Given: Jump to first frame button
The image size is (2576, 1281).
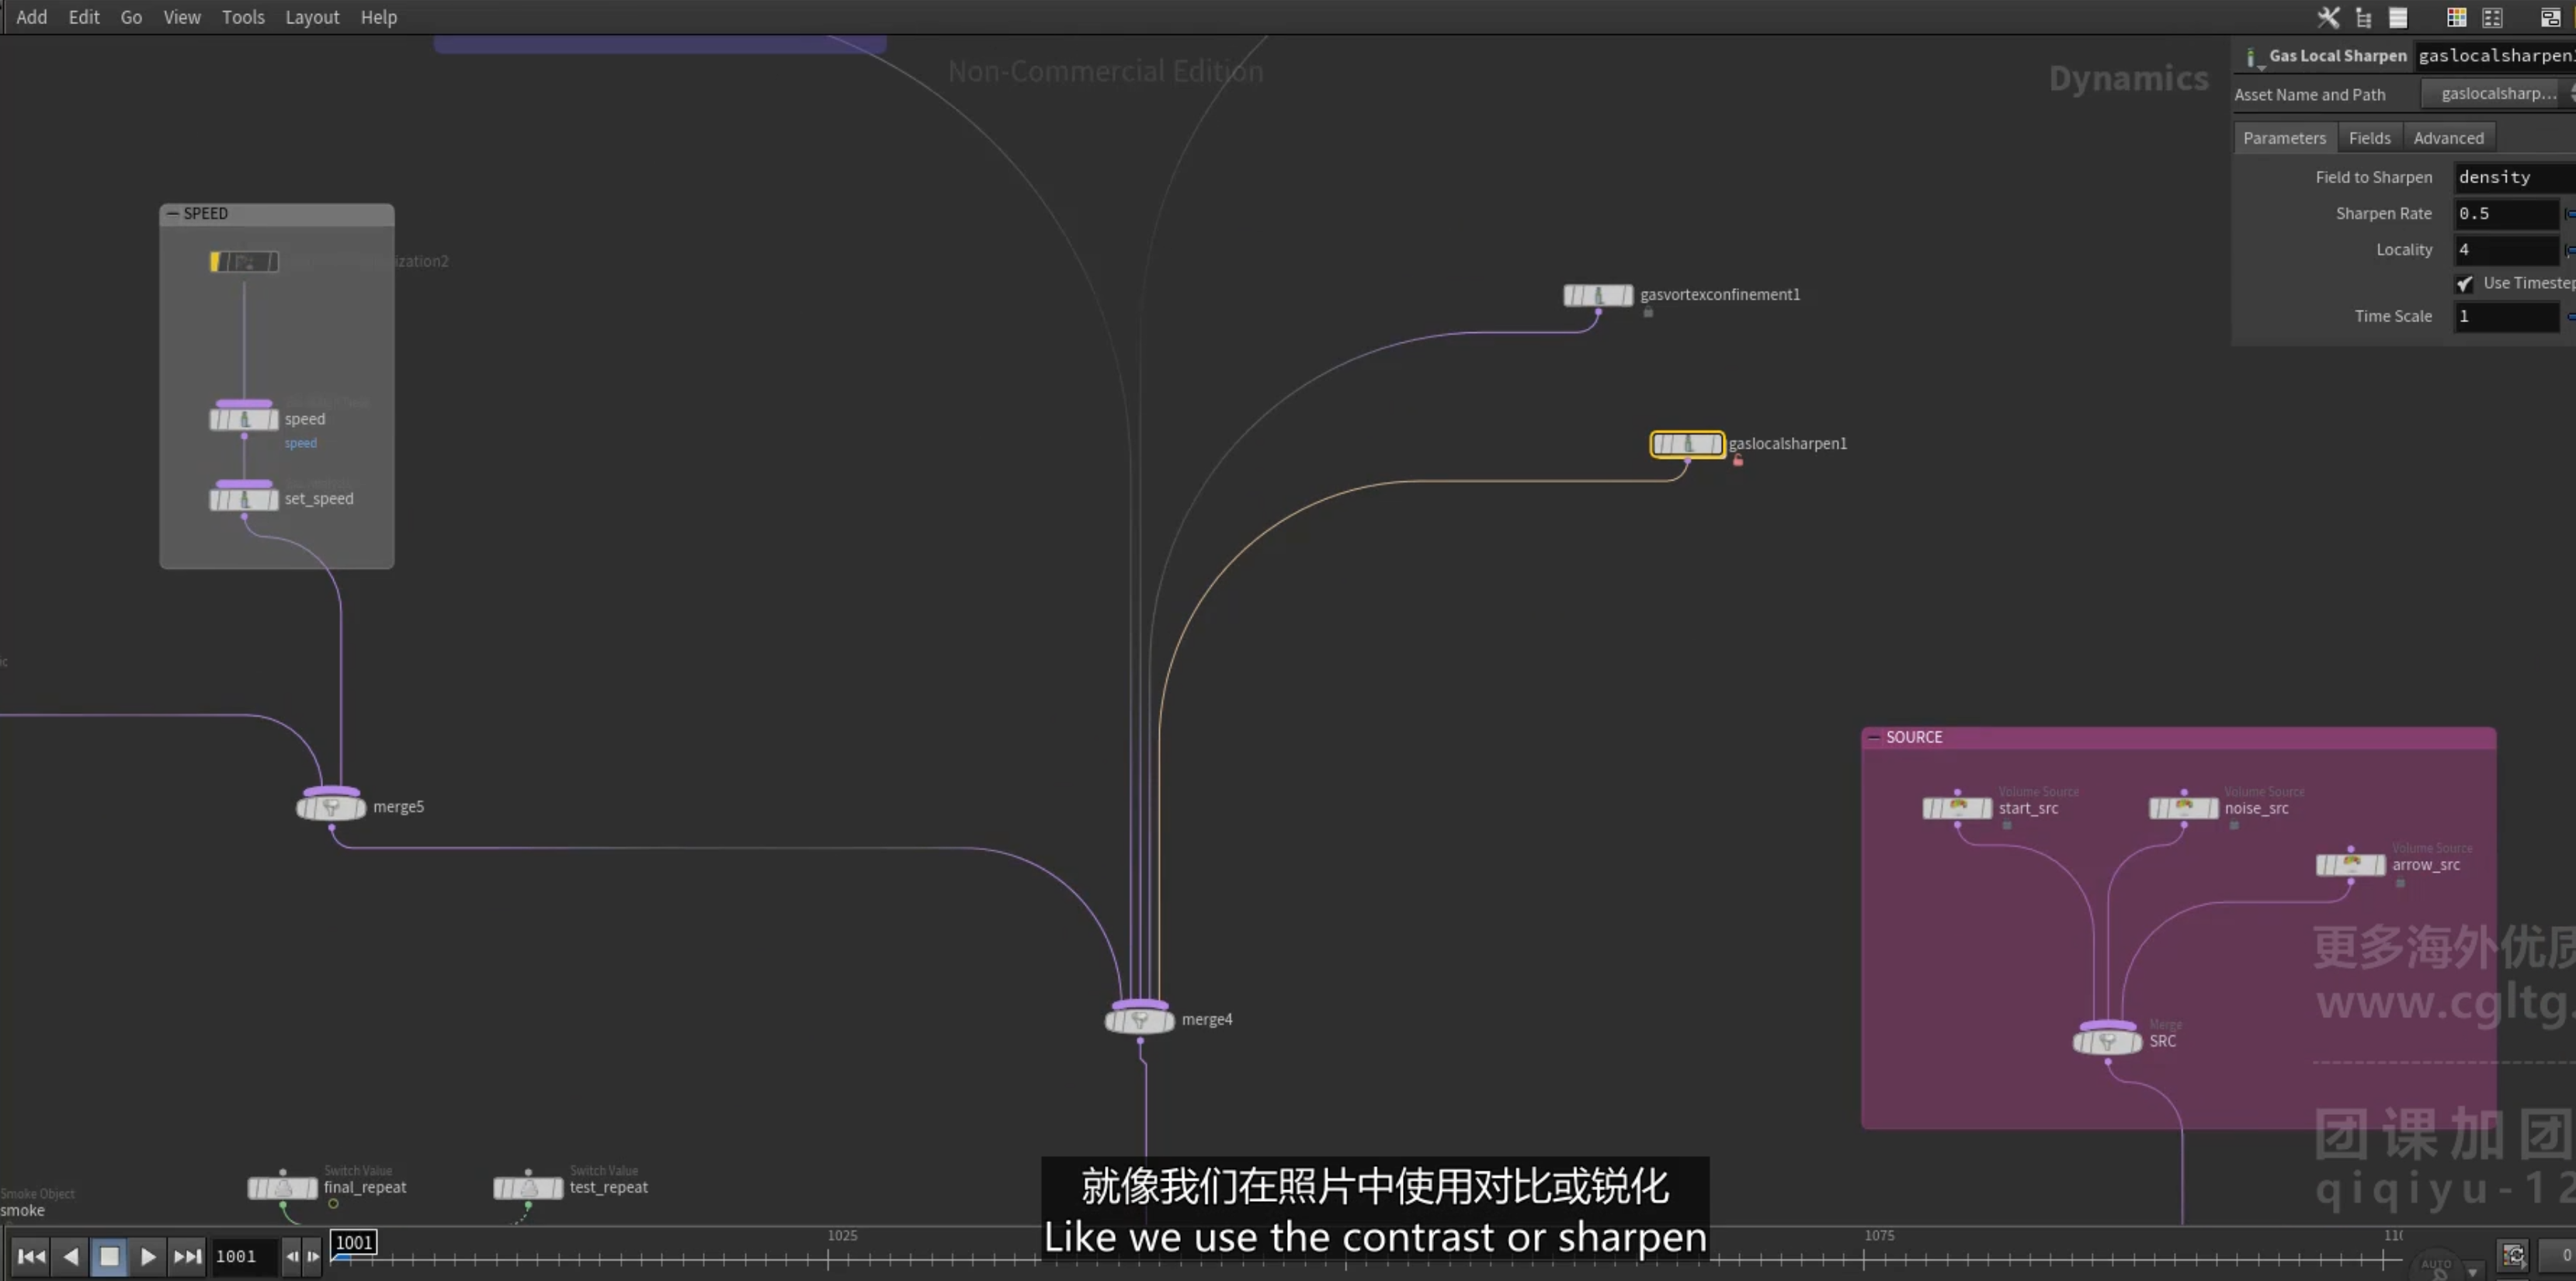Looking at the screenshot, I should (x=31, y=1256).
